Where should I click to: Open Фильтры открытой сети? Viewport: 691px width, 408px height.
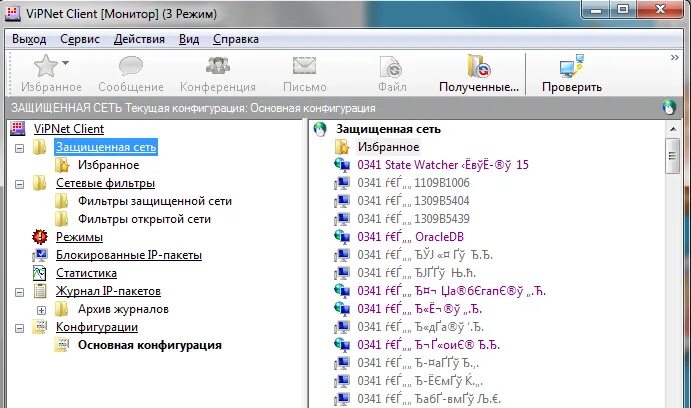click(145, 219)
